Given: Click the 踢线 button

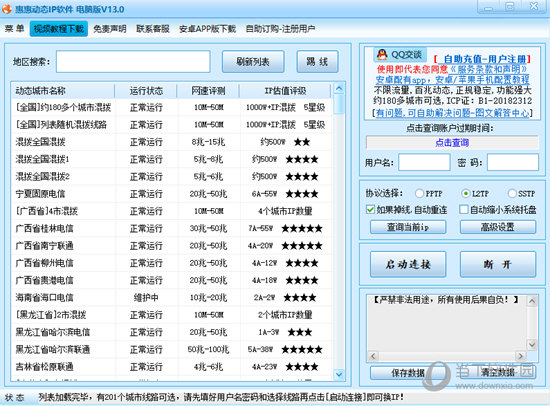Looking at the screenshot, I should (x=317, y=62).
